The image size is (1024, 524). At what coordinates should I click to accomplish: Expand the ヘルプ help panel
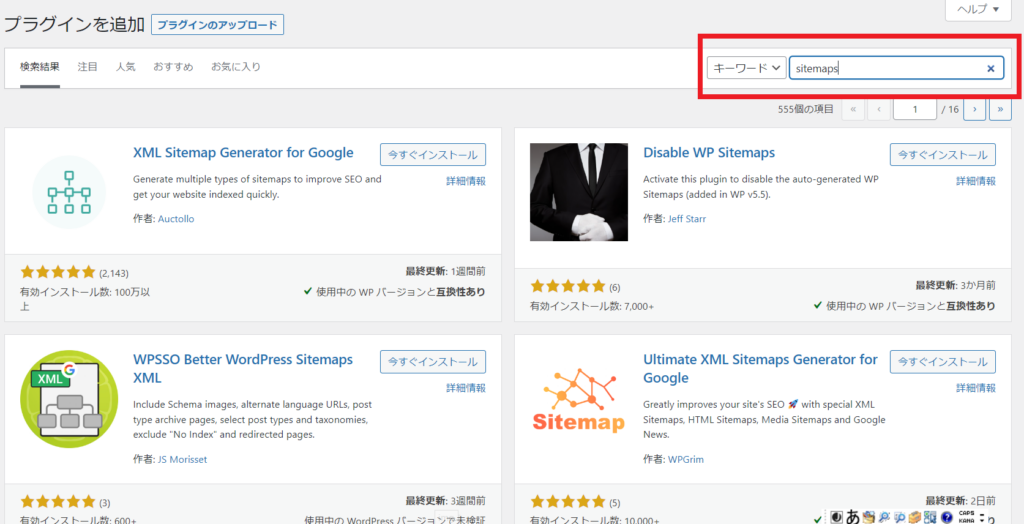[x=978, y=9]
